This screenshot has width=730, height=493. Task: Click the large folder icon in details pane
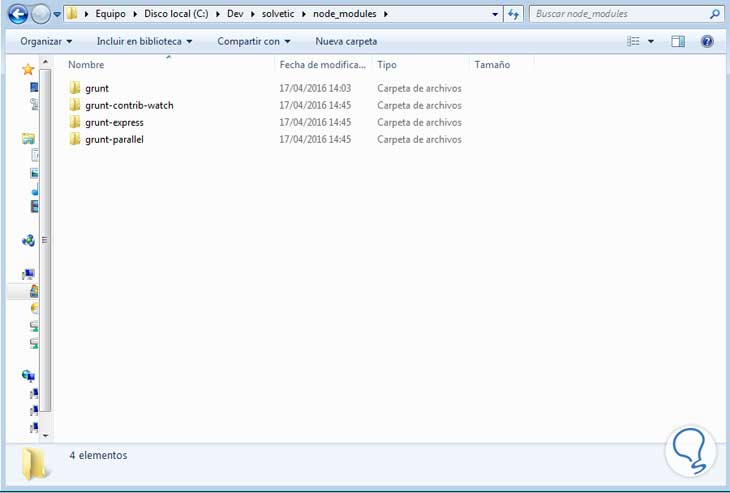coord(34,464)
